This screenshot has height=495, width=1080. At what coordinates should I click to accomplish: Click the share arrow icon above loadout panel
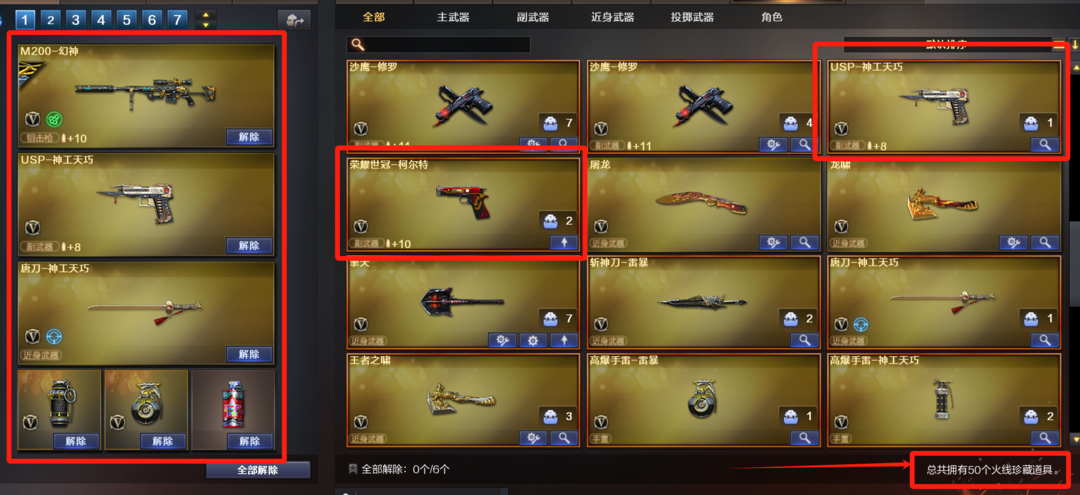(x=294, y=20)
